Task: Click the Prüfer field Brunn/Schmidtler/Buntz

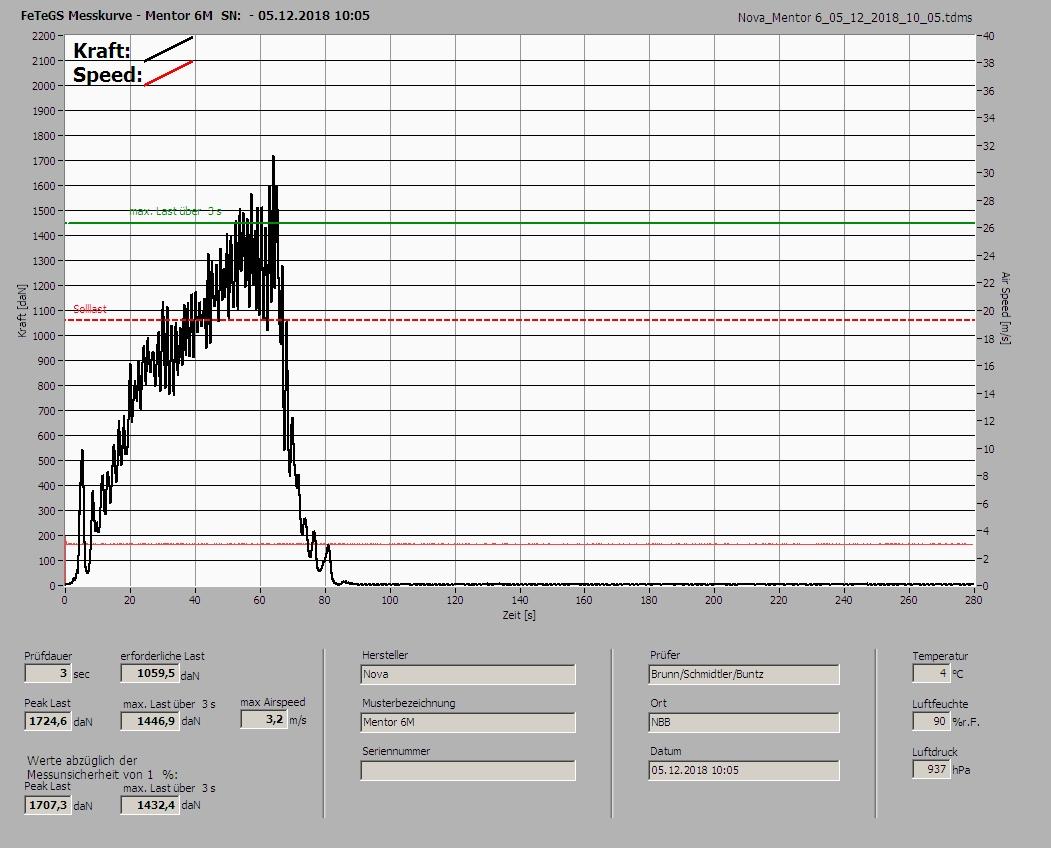Action: (744, 674)
